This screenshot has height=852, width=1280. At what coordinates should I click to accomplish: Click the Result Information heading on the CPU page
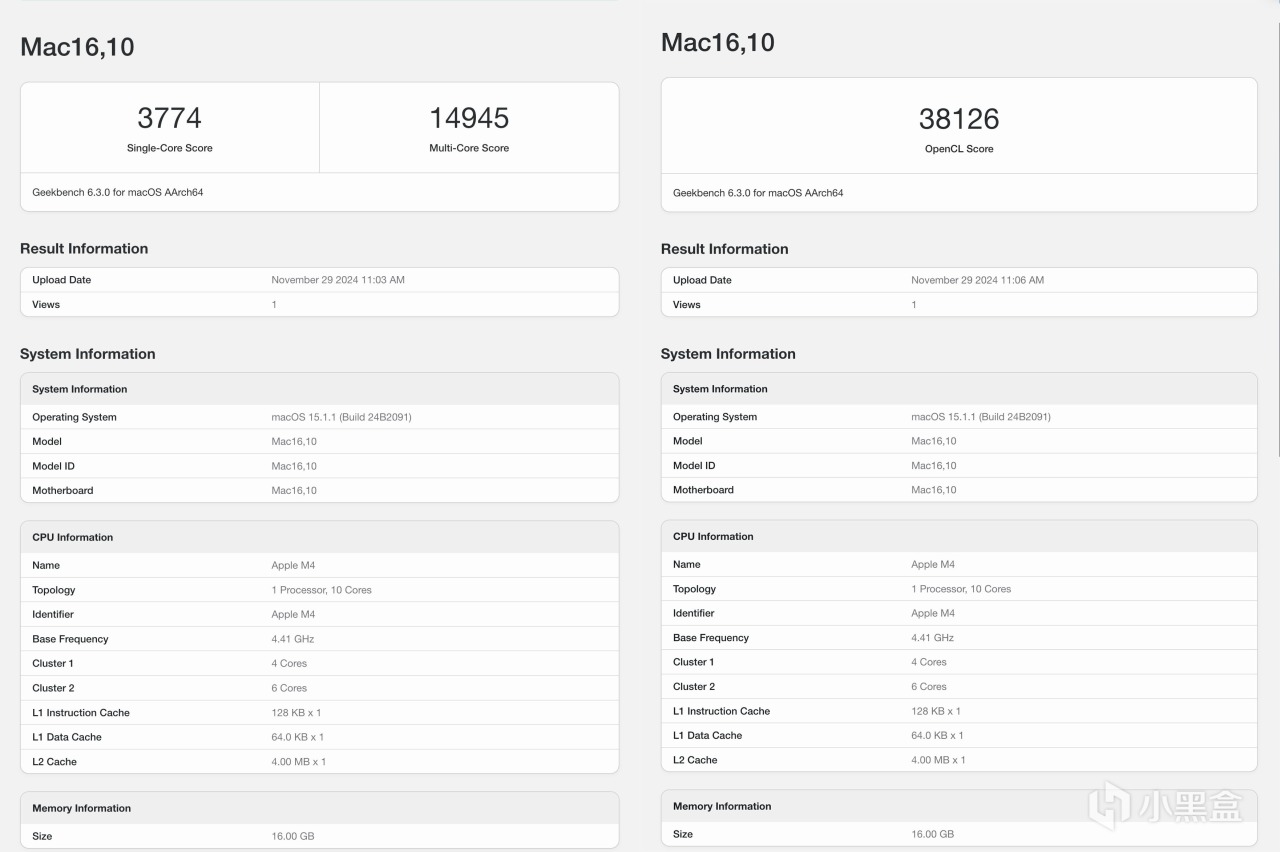click(x=84, y=249)
